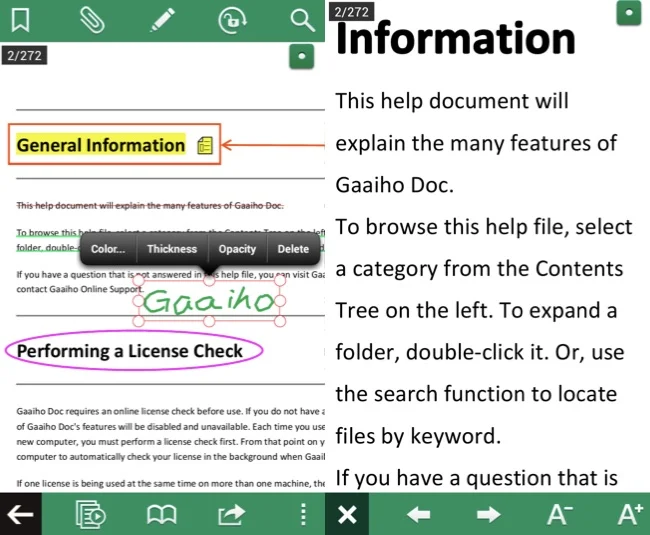Close reflow view with X button
Viewport: 650px width, 535px height.
347,514
